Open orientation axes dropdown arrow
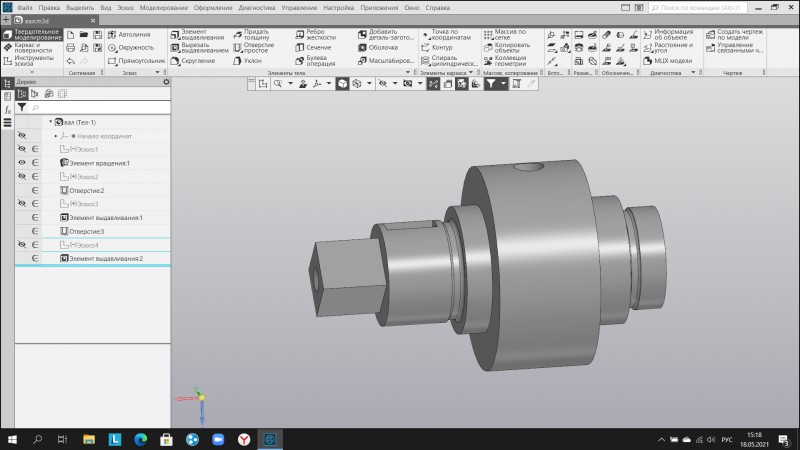Image resolution: width=800 pixels, height=450 pixels. tap(329, 84)
